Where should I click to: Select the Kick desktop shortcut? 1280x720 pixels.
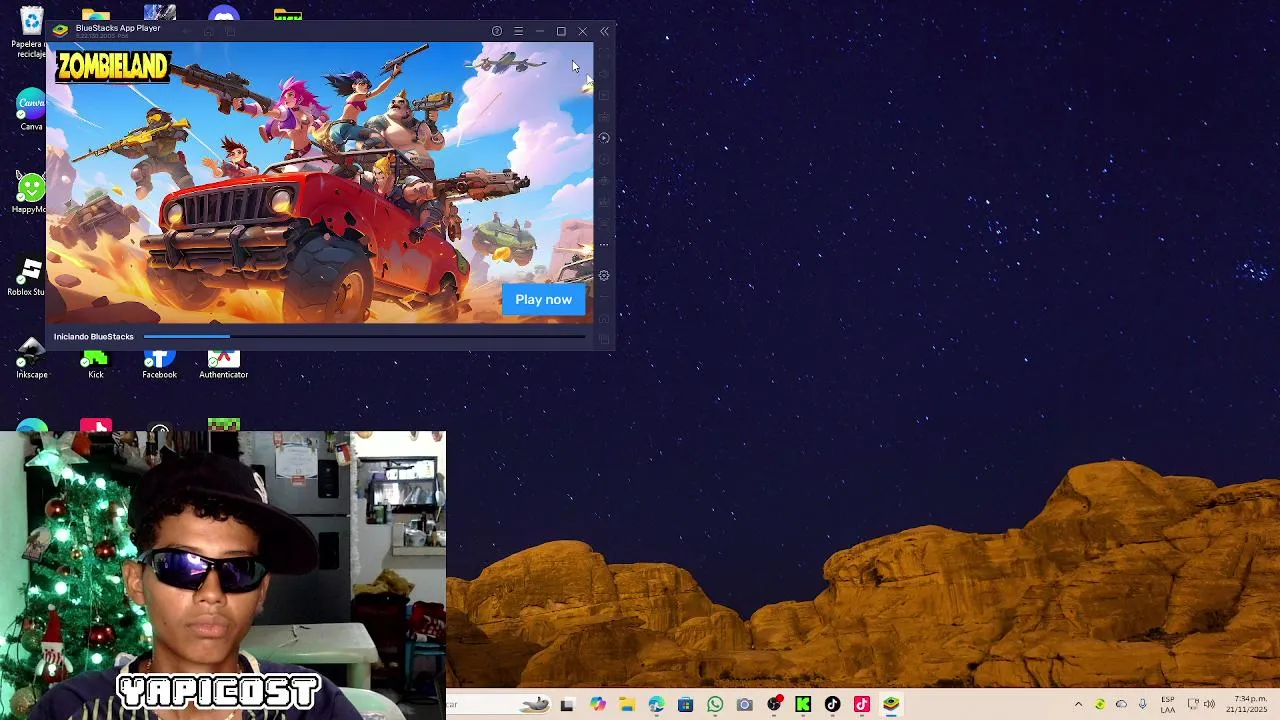click(x=96, y=365)
